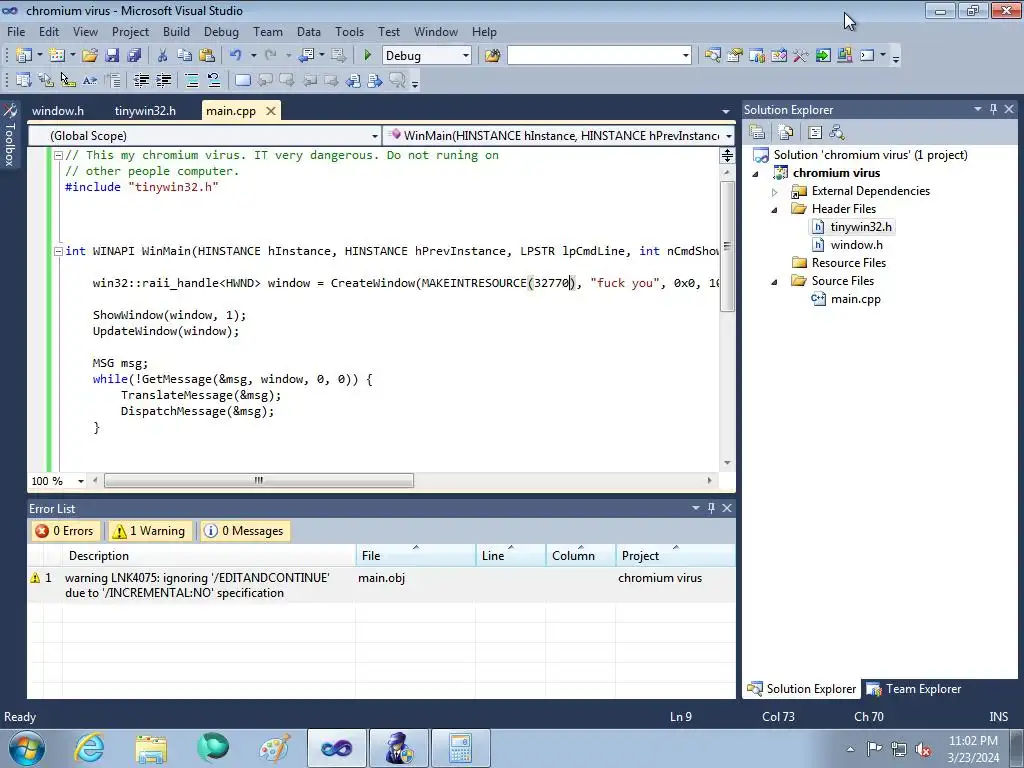Click the Navigate Backward toolbar icon
The height and width of the screenshot is (768, 1024).
pyautogui.click(x=306, y=56)
